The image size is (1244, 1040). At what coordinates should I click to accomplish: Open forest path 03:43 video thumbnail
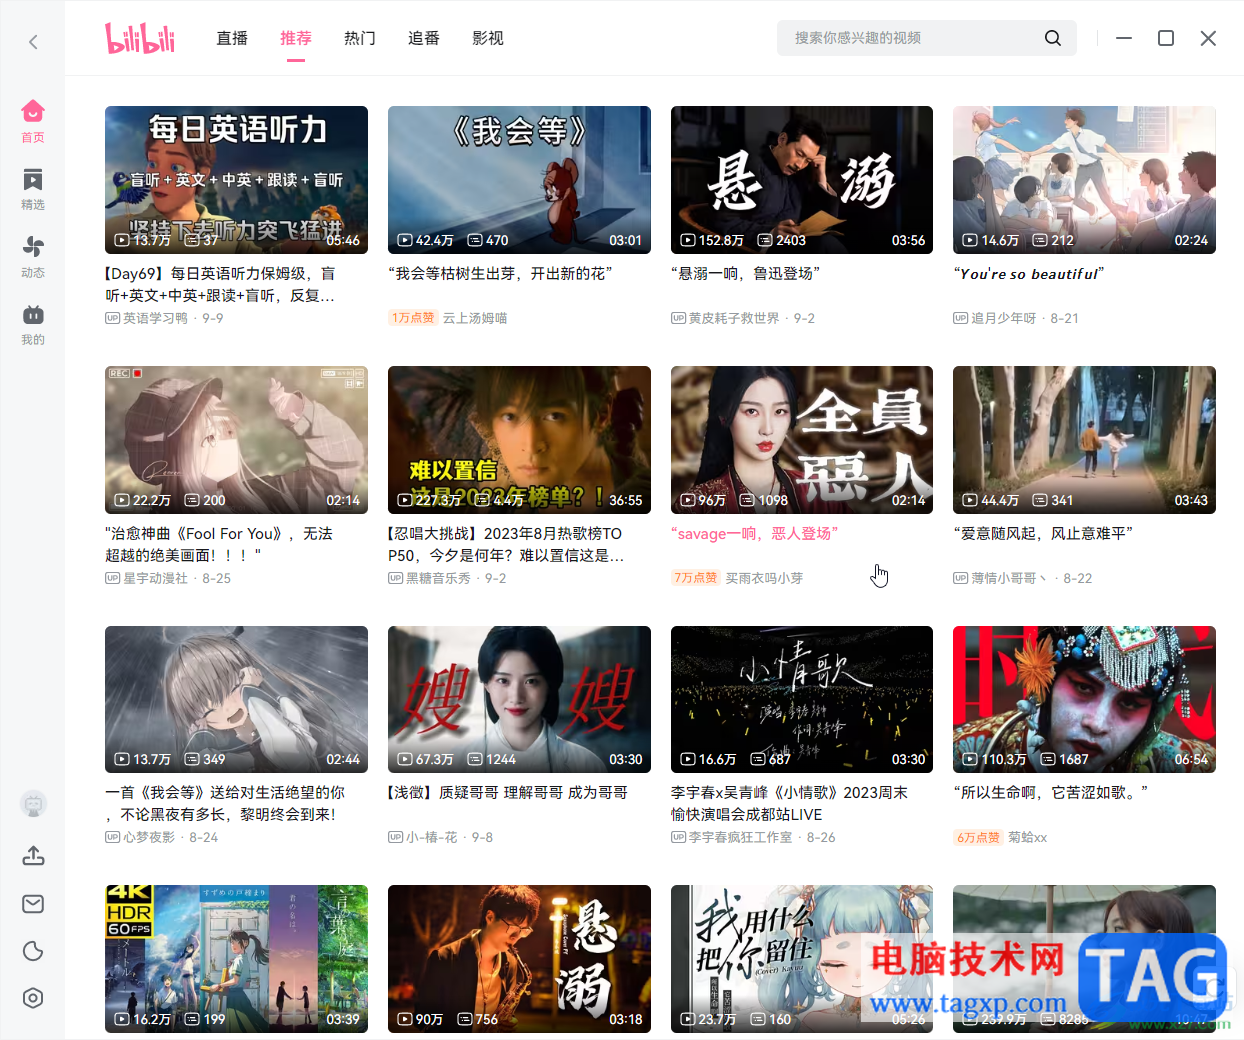(x=1084, y=440)
